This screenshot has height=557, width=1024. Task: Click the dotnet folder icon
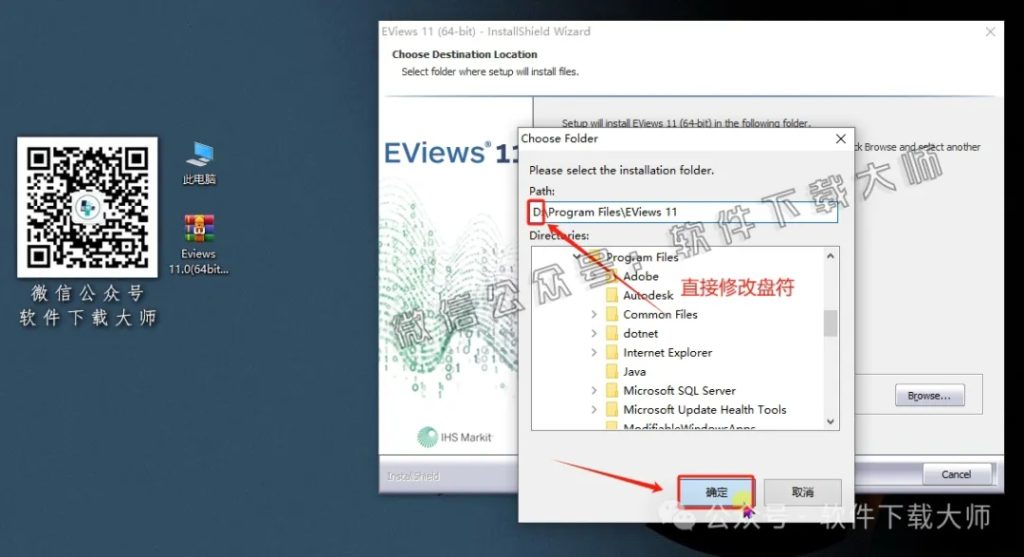(x=612, y=333)
